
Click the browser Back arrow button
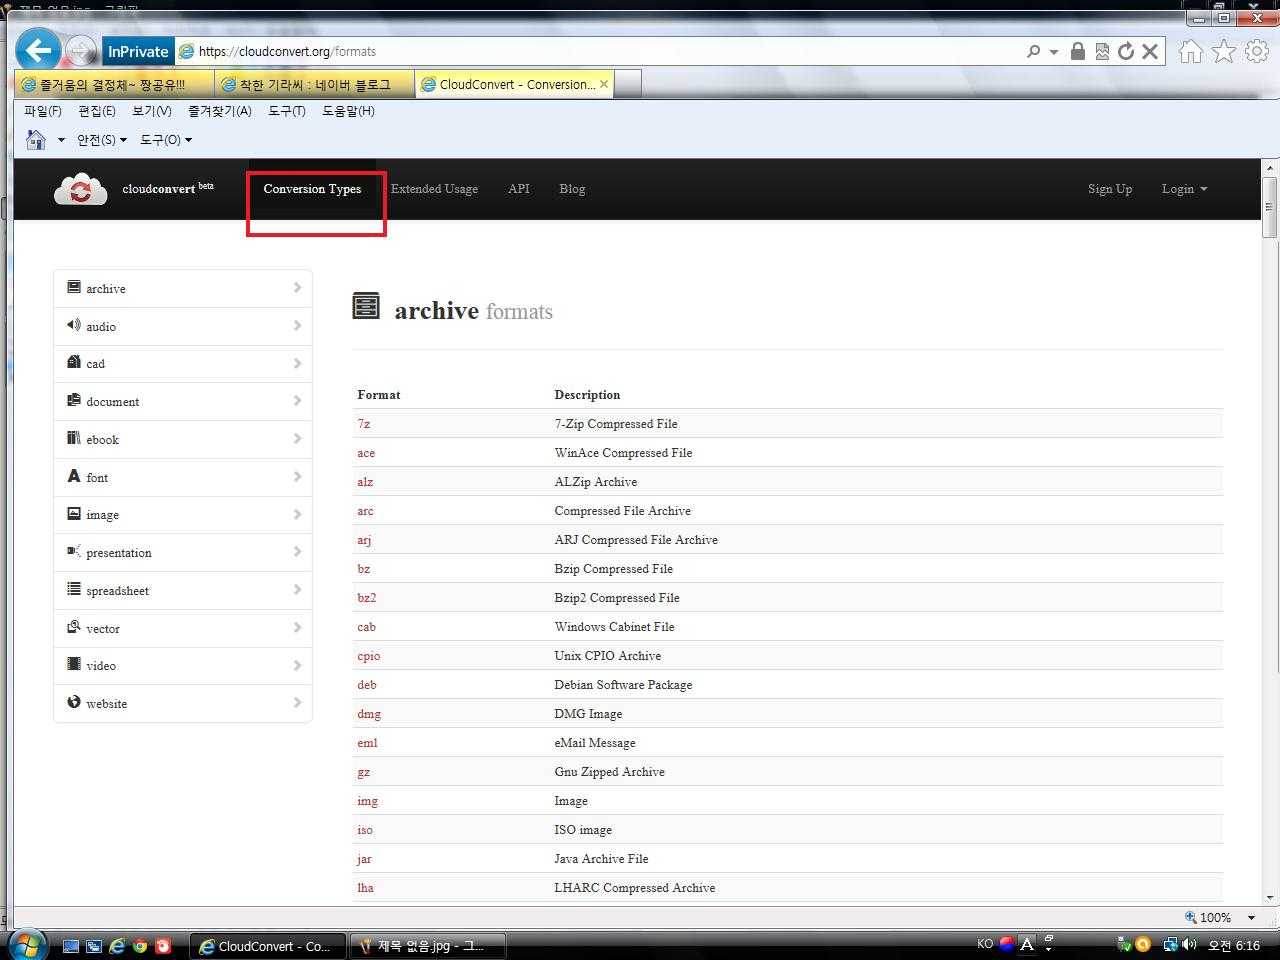pyautogui.click(x=39, y=50)
